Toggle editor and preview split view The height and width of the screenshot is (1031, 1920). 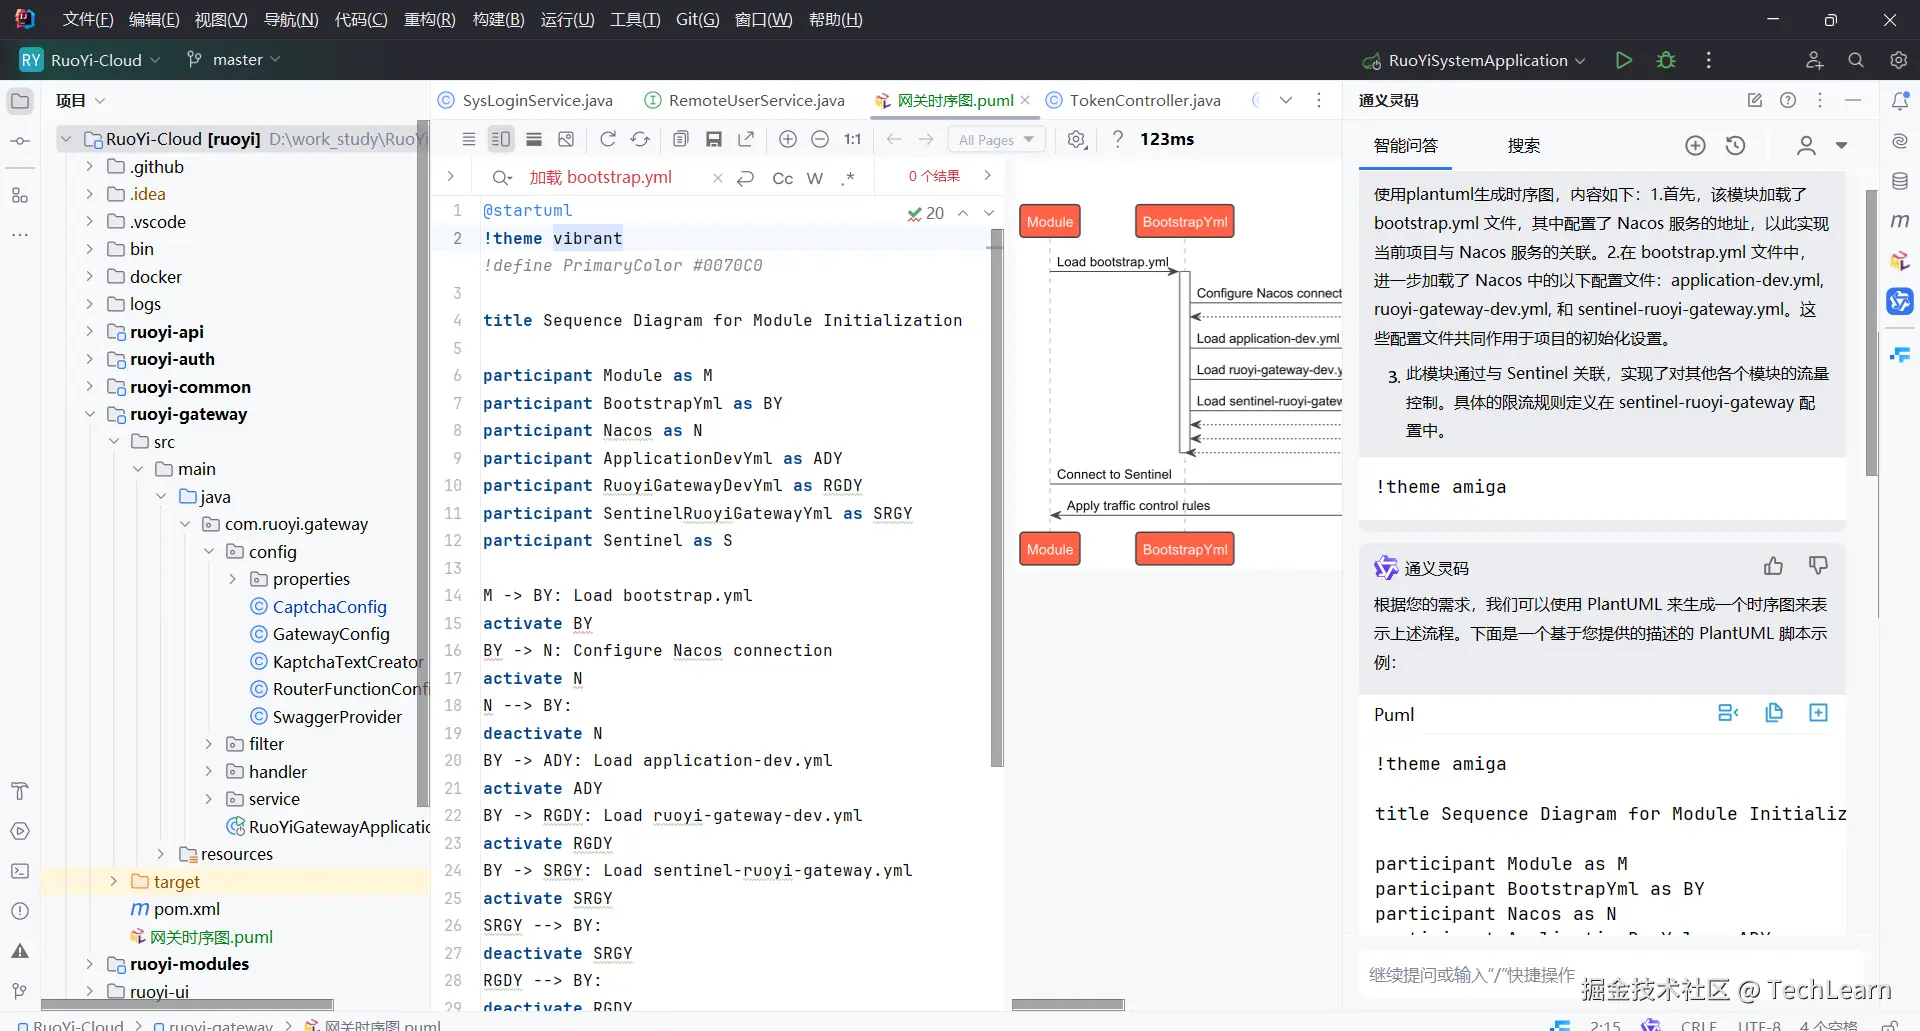501,139
